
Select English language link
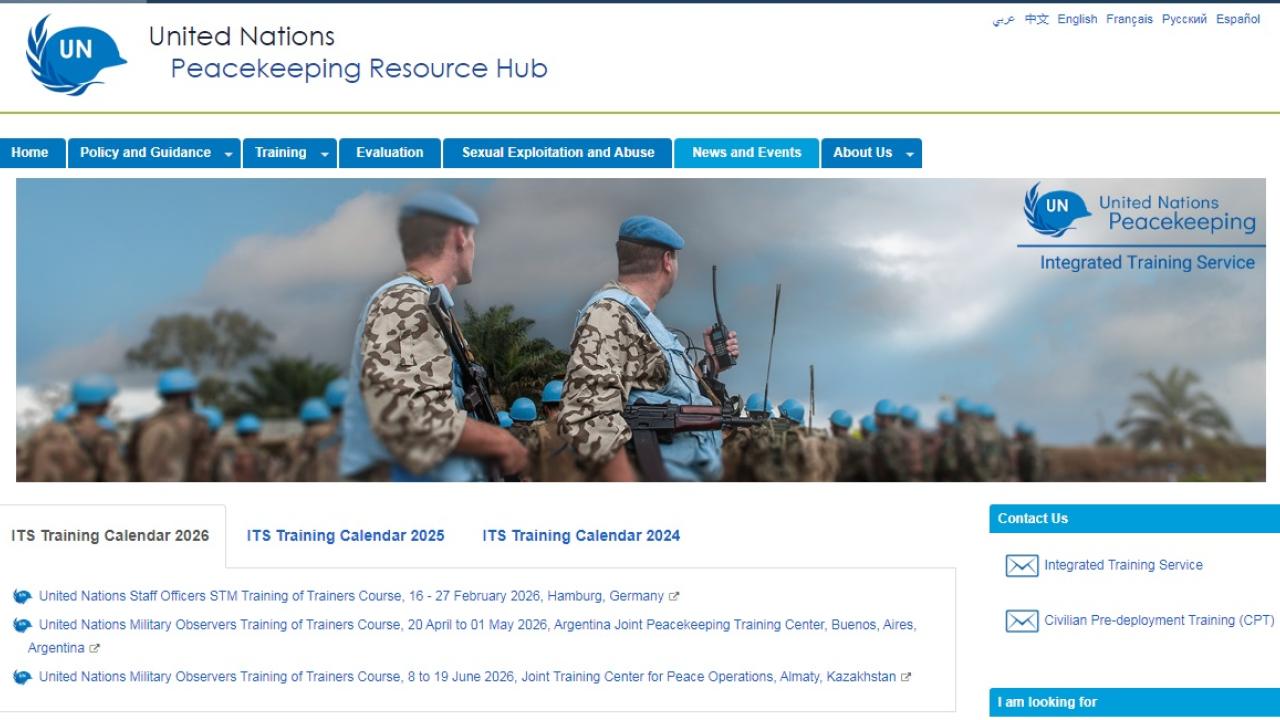click(1077, 19)
